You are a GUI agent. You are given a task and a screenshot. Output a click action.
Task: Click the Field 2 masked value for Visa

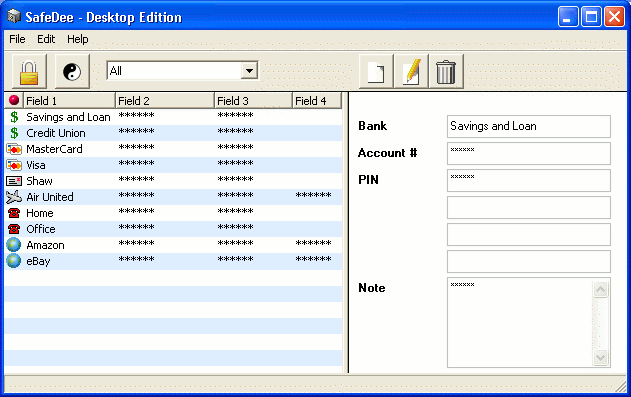pos(136,163)
